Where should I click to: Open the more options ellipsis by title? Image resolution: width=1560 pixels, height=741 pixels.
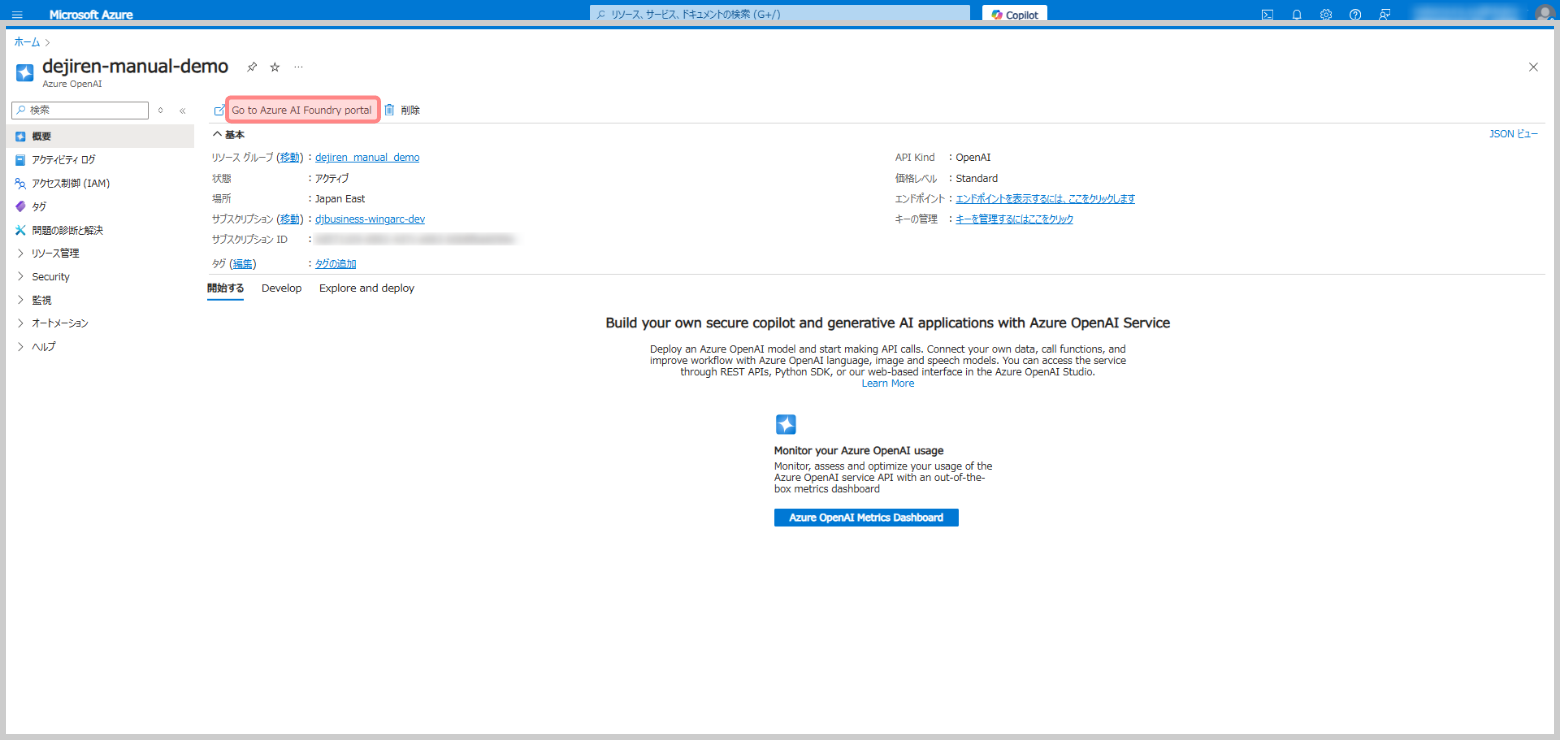[x=298, y=67]
